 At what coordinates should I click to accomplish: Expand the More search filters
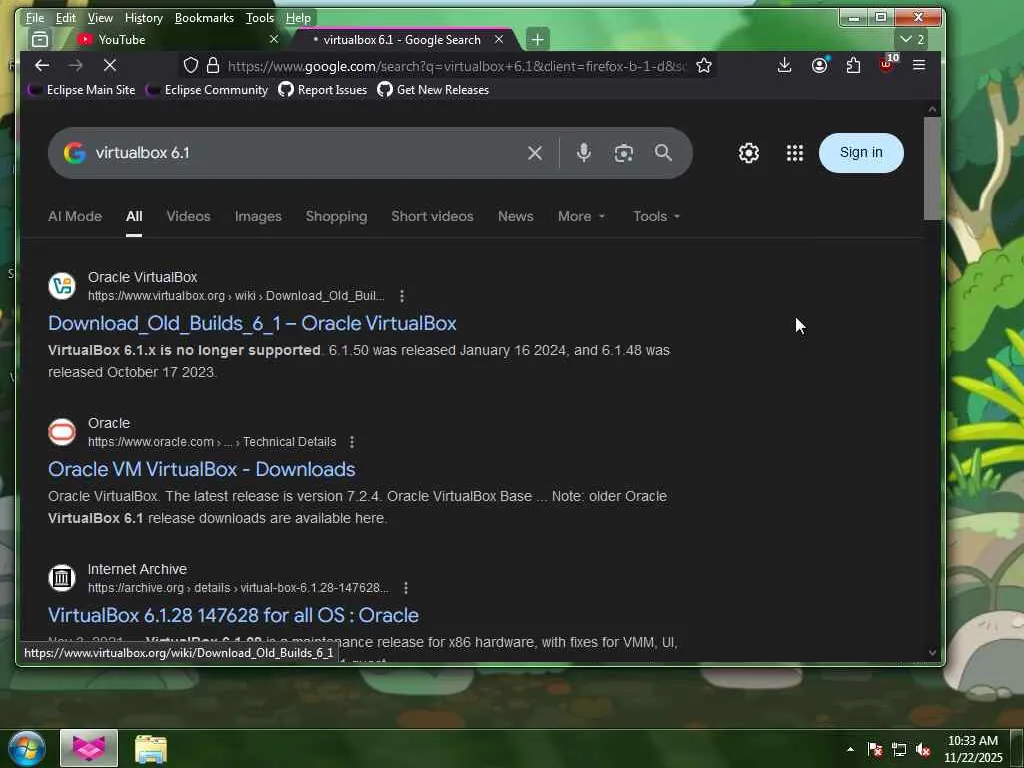[581, 216]
